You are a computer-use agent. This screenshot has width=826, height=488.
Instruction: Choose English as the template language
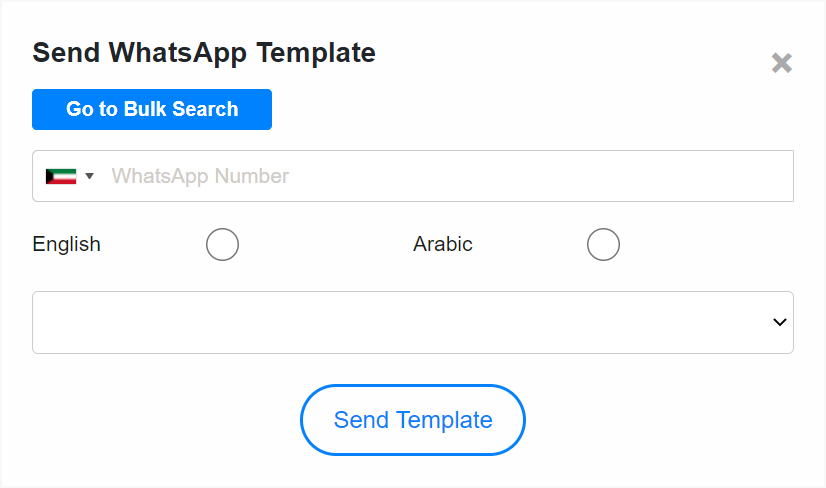tap(222, 245)
